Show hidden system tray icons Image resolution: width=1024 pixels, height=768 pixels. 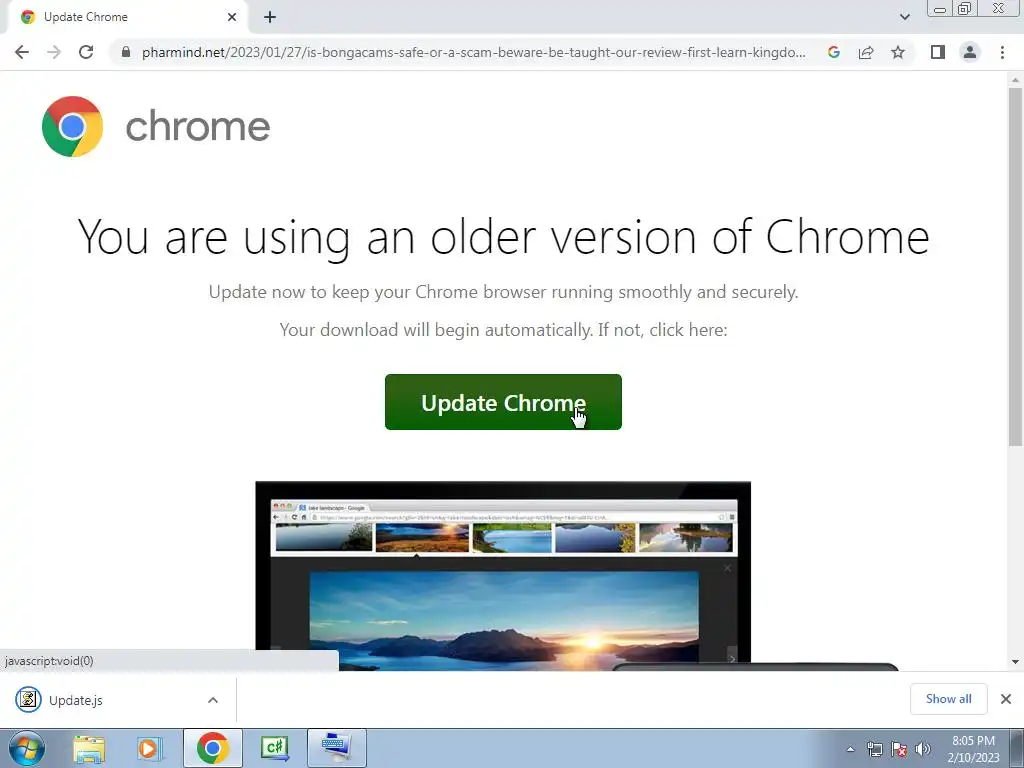850,749
